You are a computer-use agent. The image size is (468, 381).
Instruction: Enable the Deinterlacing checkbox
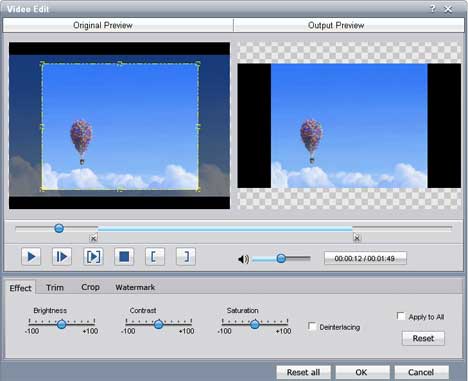point(312,326)
